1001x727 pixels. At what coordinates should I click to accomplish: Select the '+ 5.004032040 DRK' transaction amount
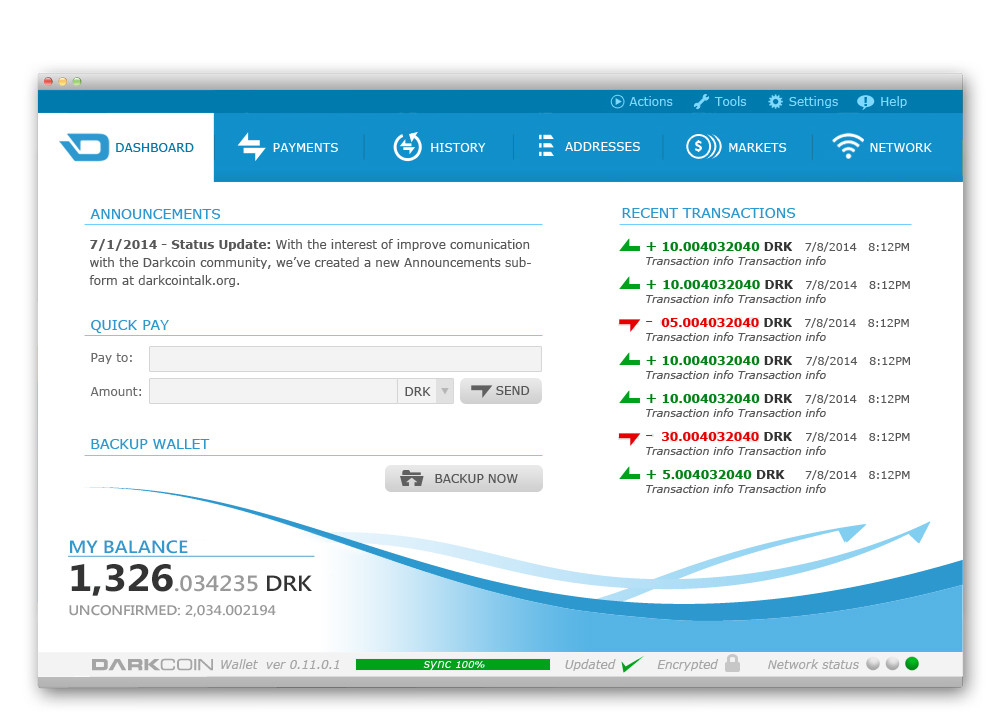click(x=715, y=474)
